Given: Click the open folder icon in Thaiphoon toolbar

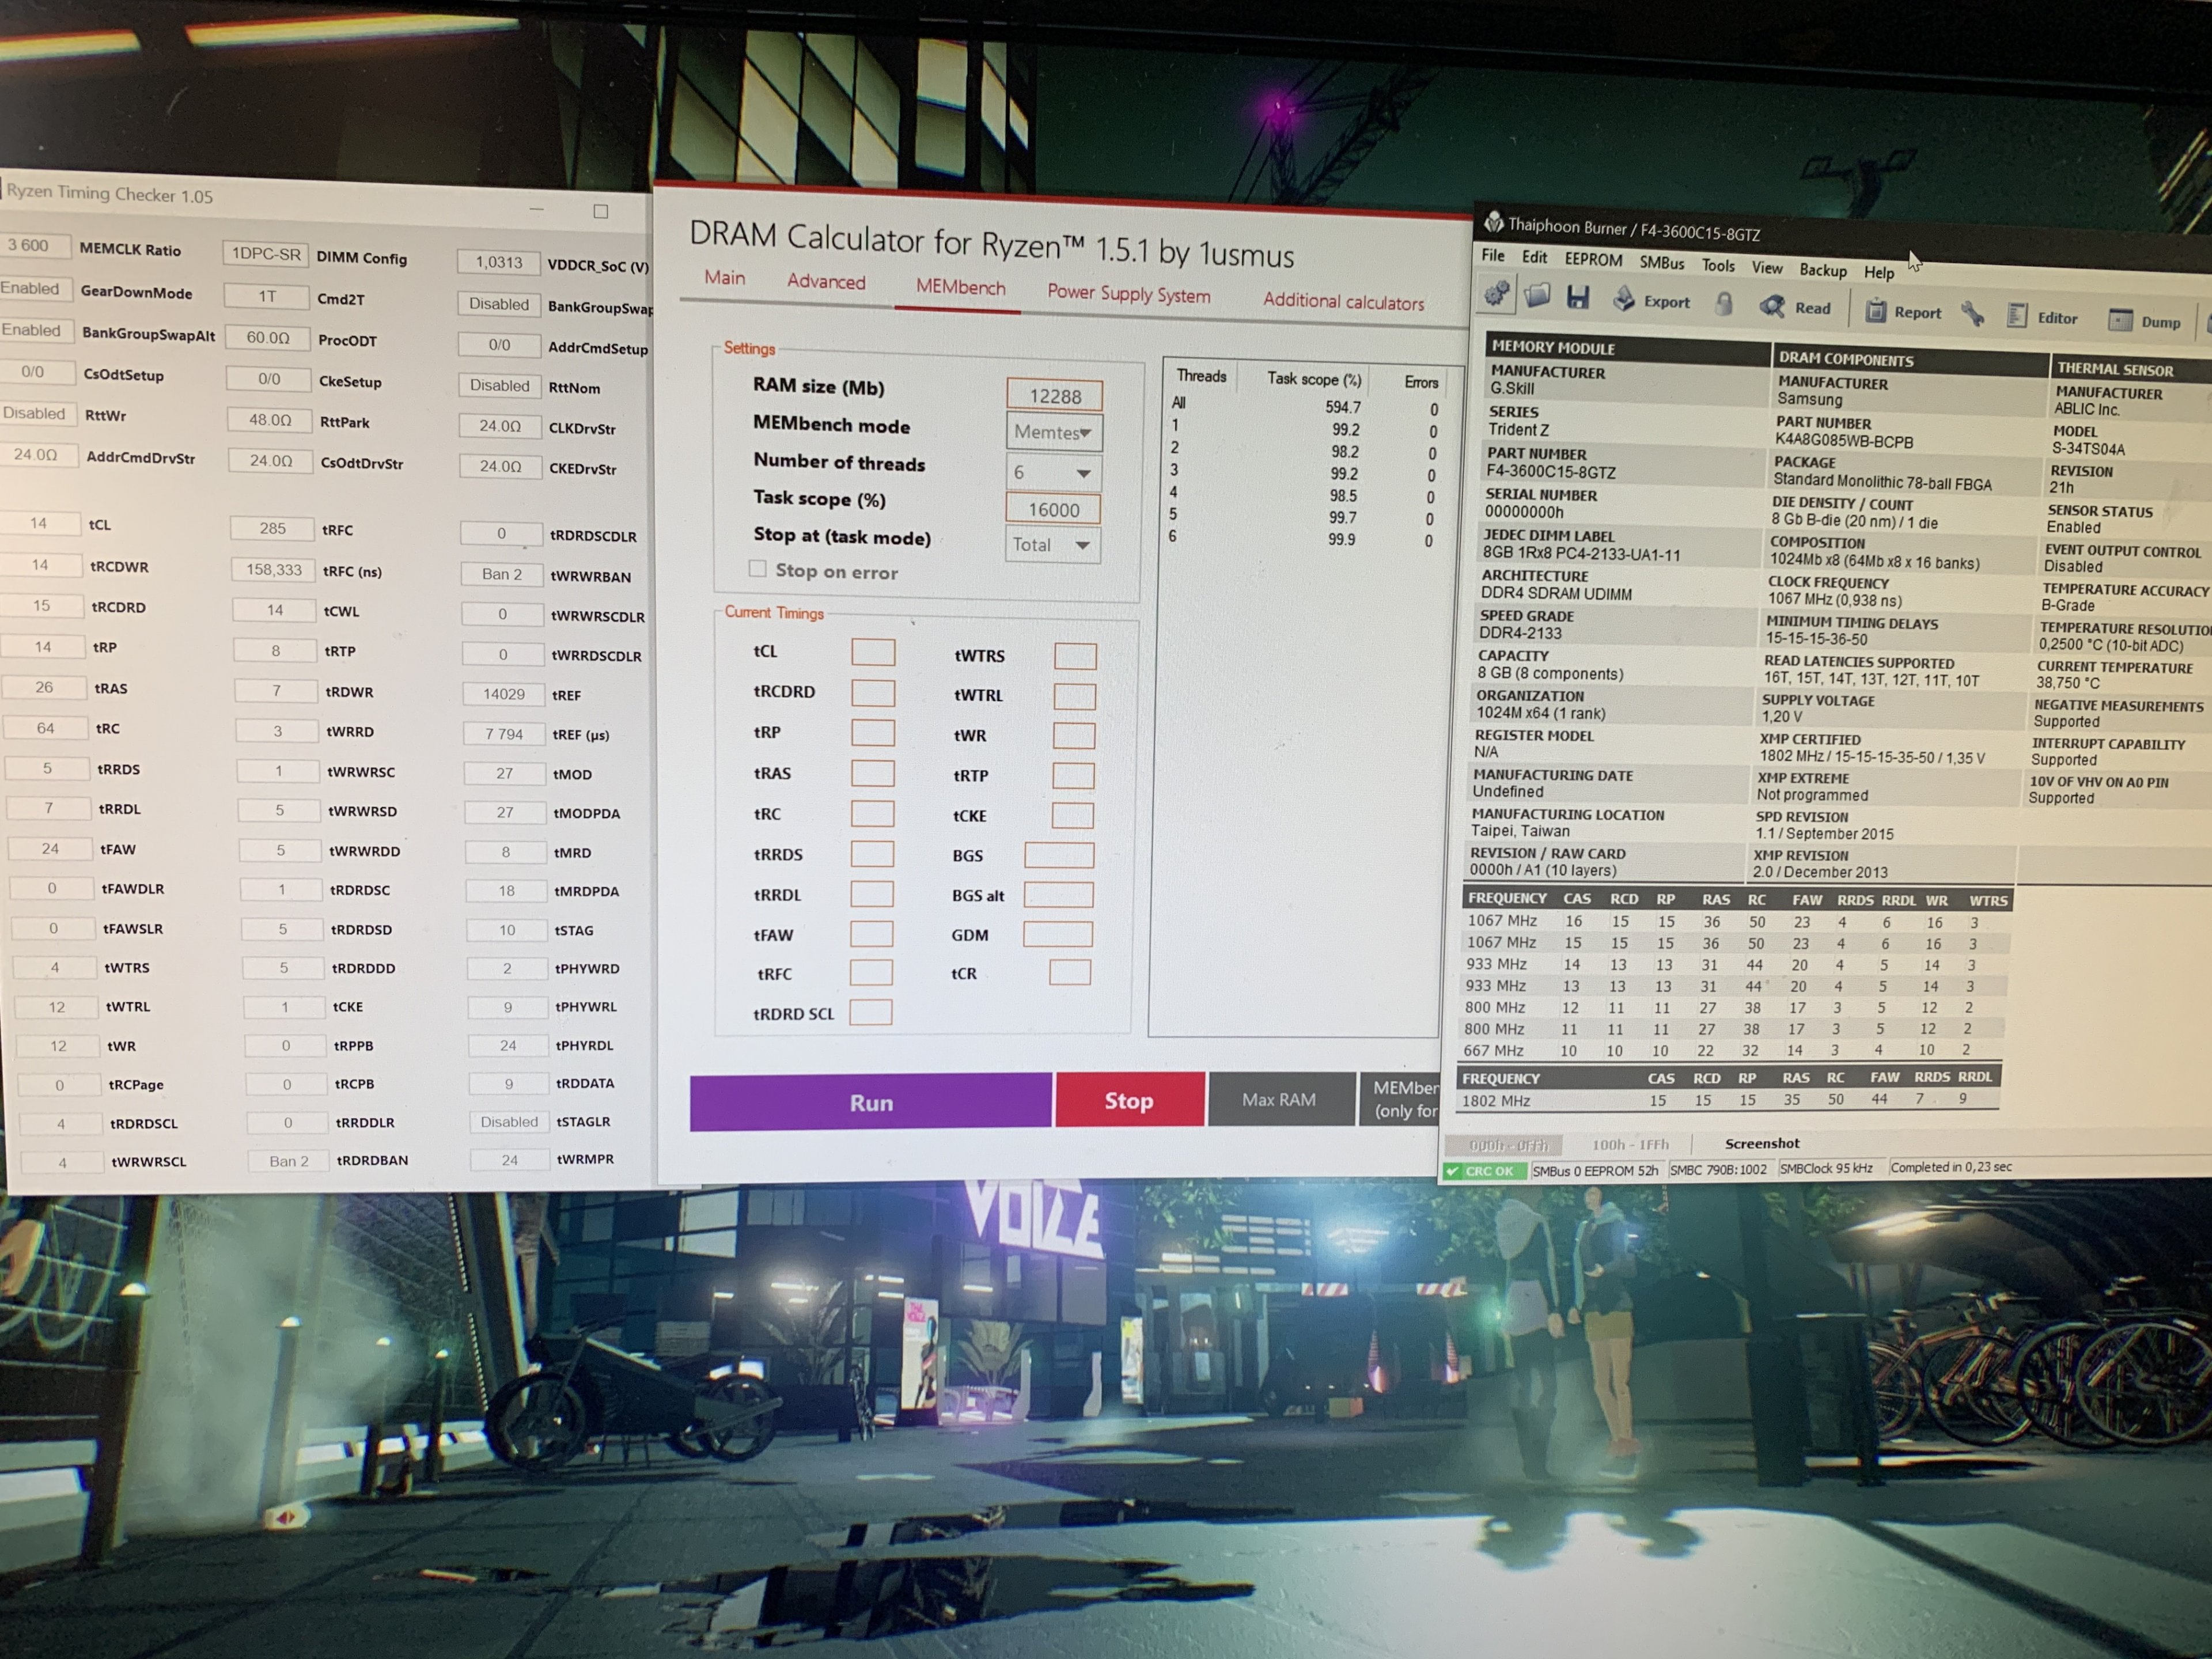Looking at the screenshot, I should 1537,296.
